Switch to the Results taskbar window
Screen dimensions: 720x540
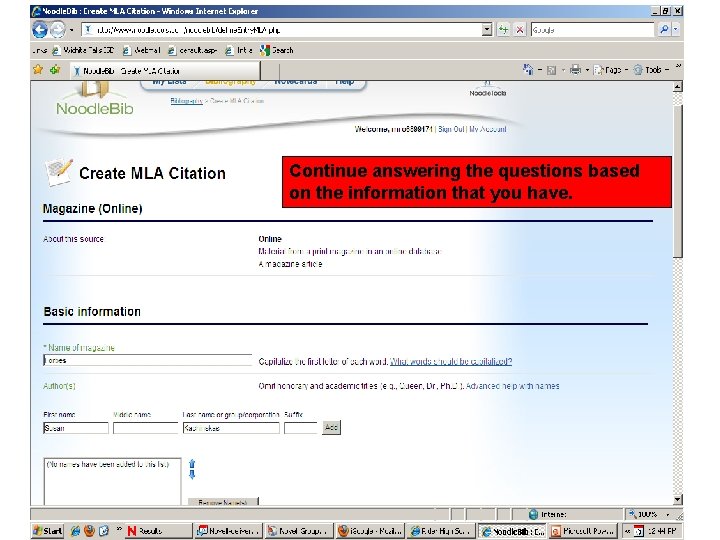[158, 531]
